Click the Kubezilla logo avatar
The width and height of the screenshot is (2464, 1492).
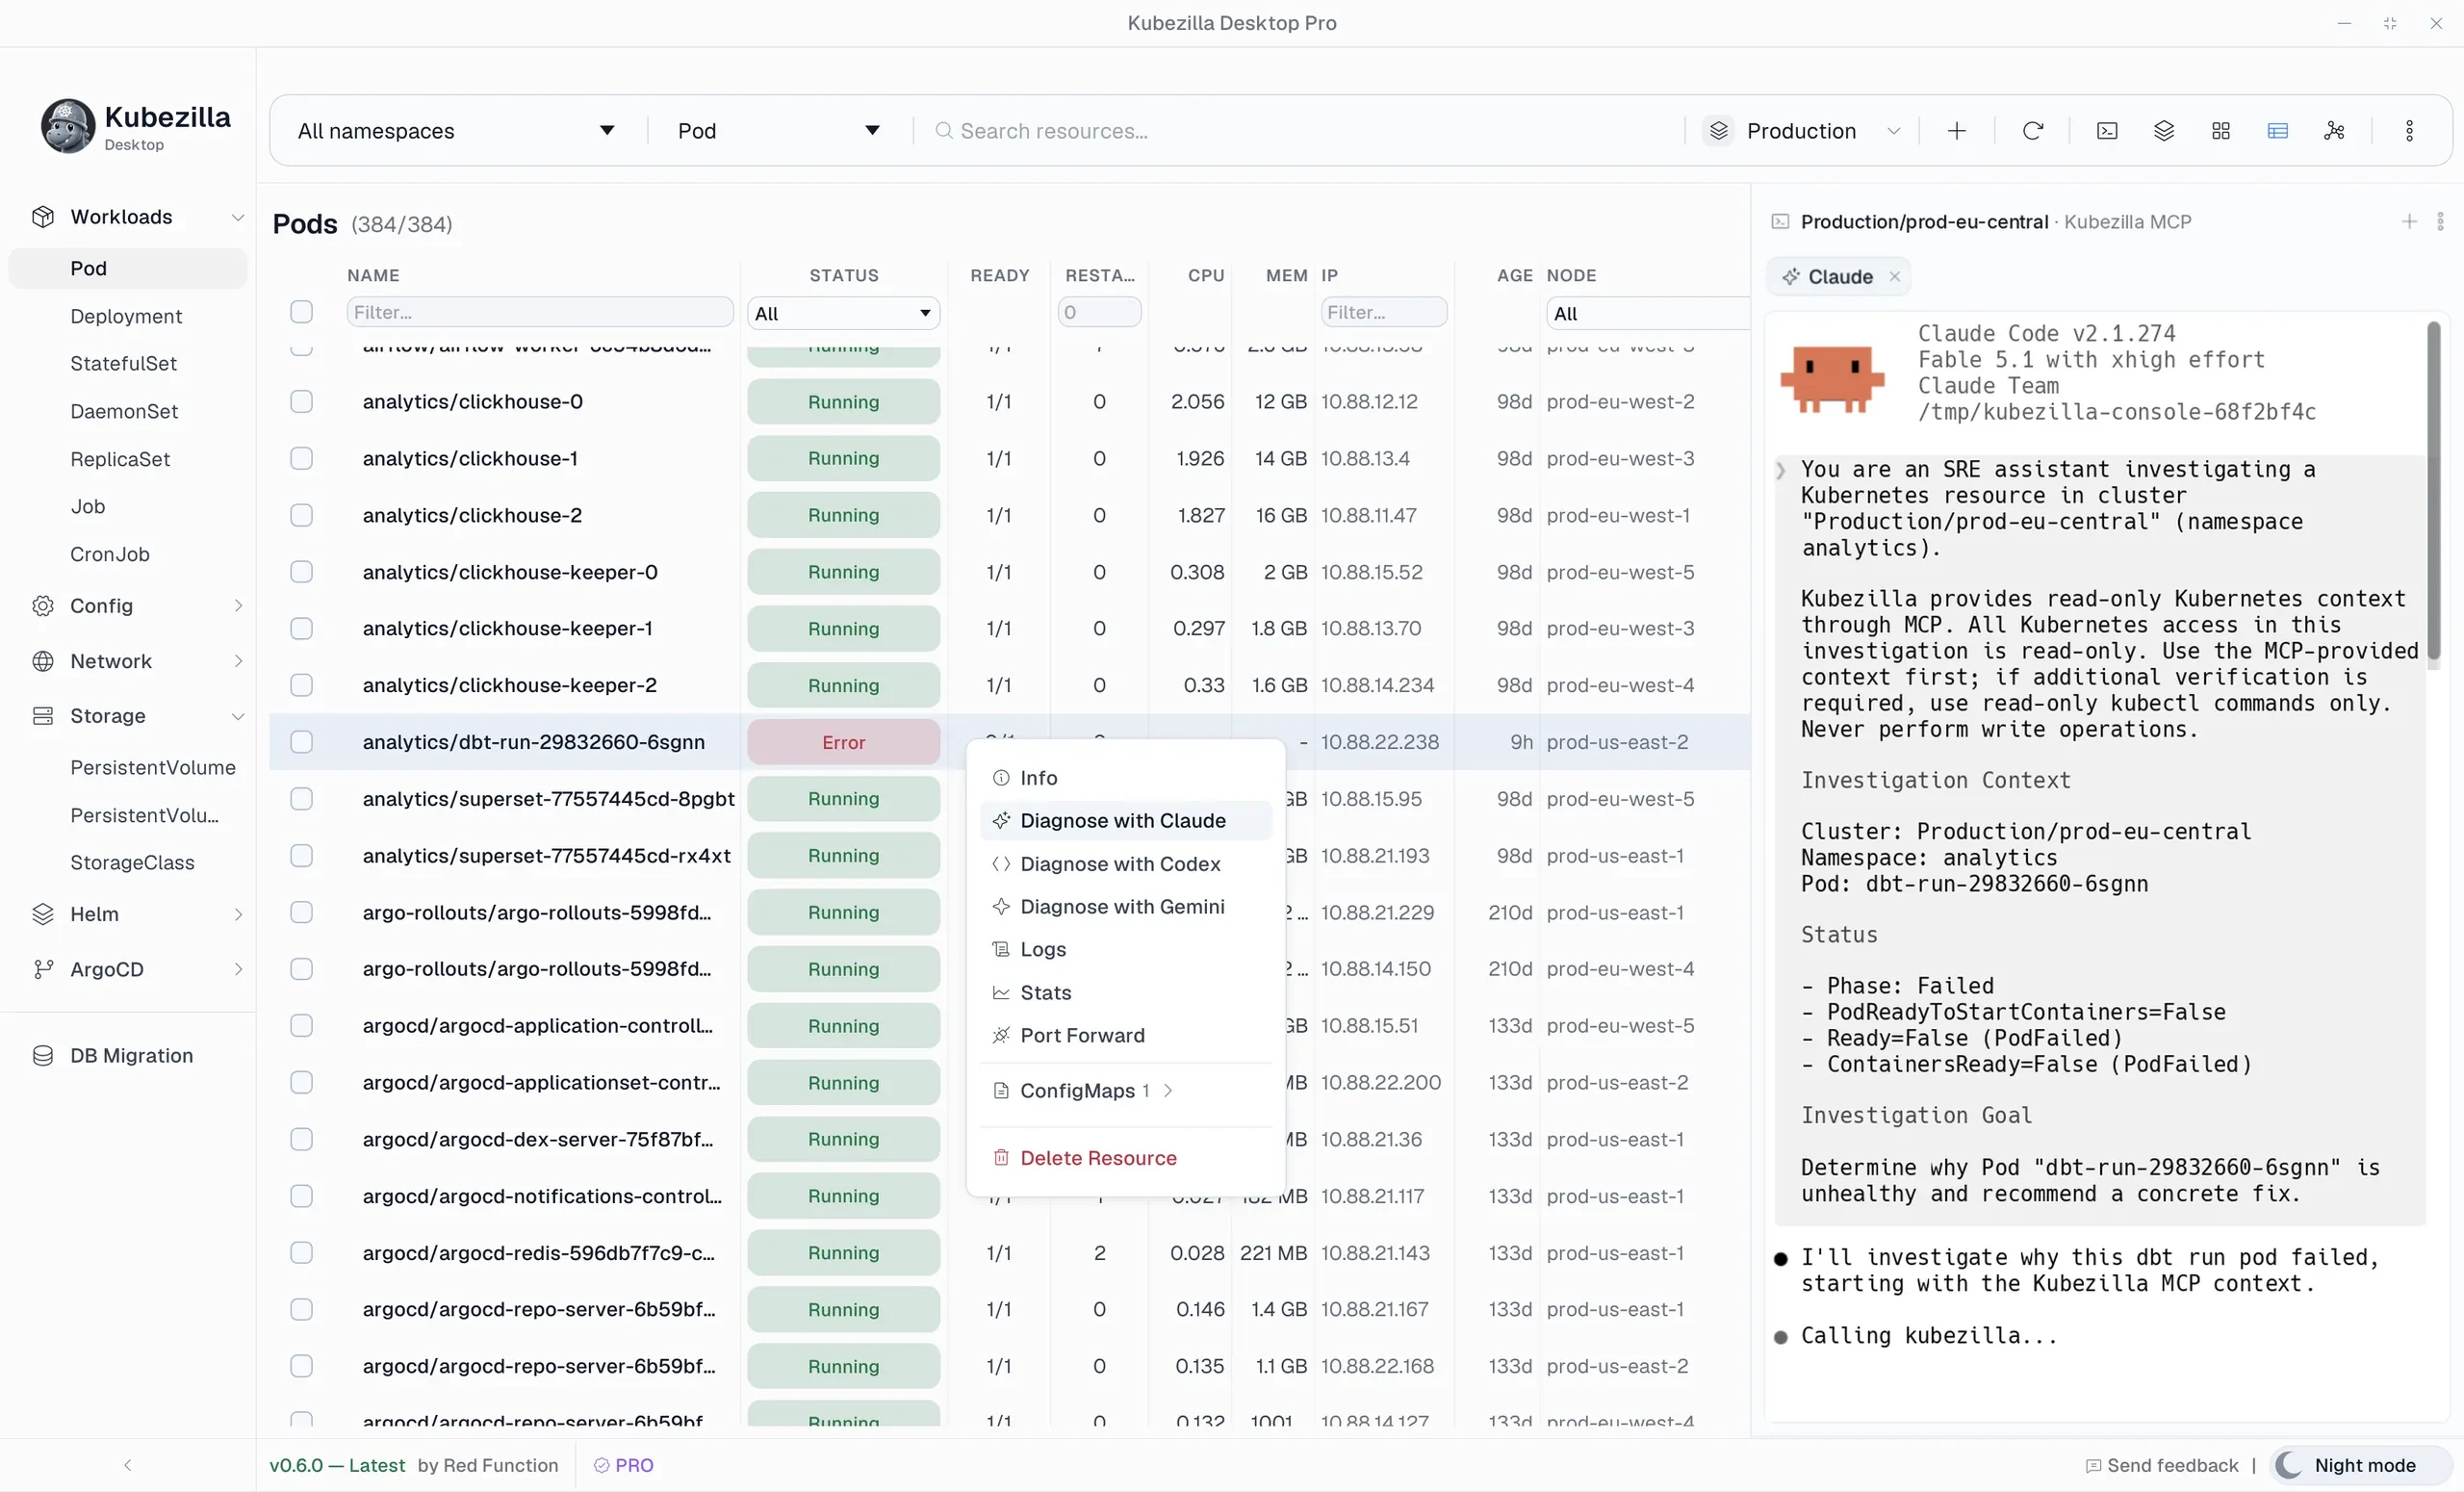(x=68, y=126)
